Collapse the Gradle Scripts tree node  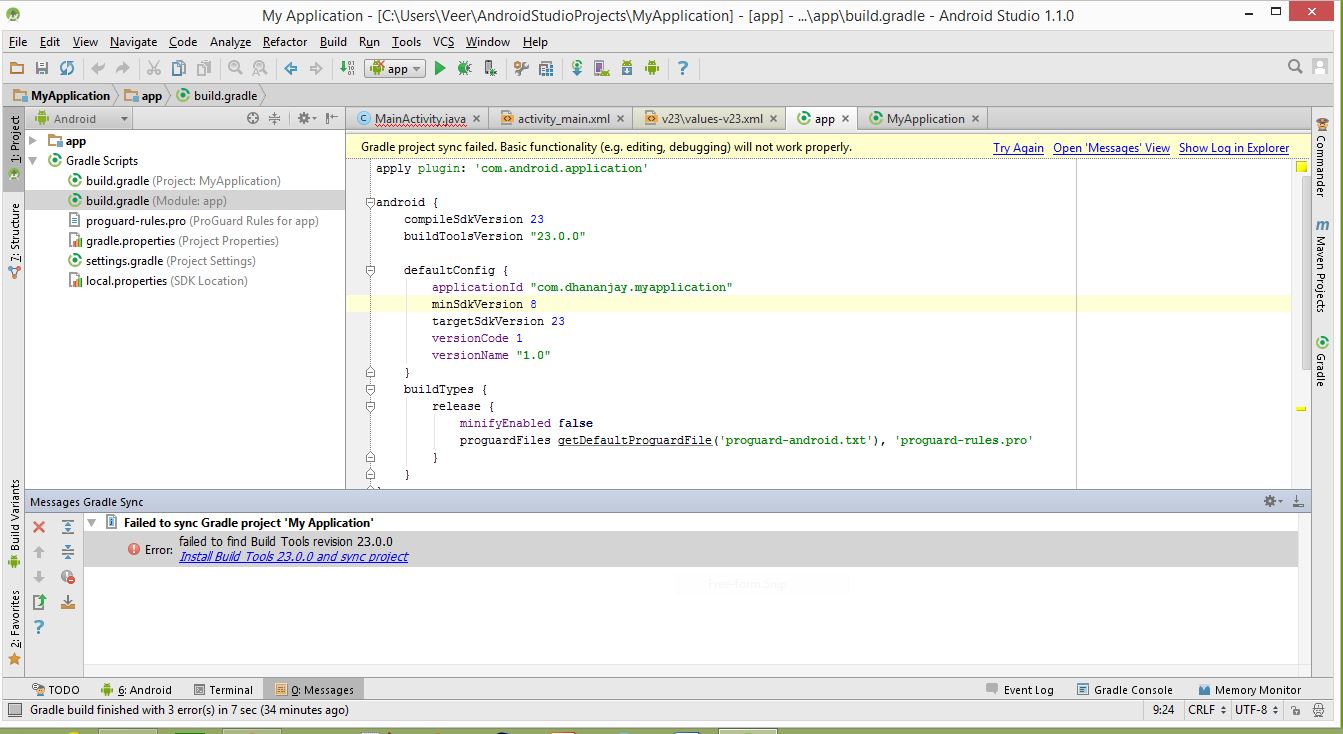click(33, 161)
